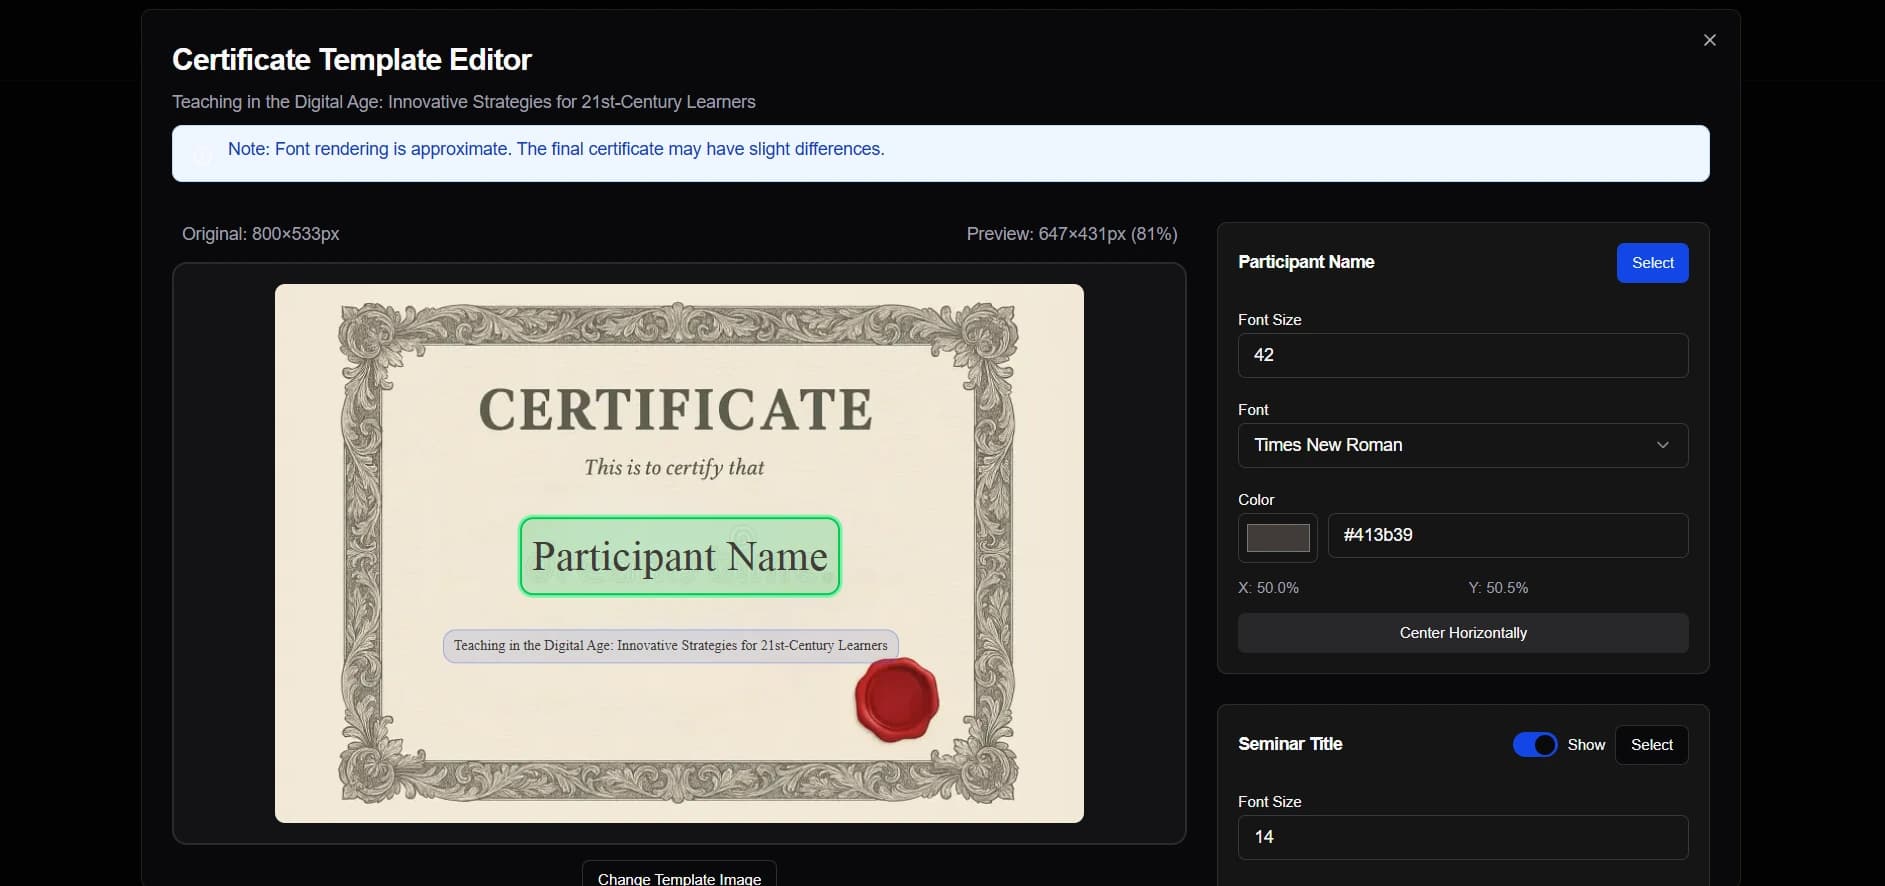Open the Participant Name color swatch picker
Screen dimensions: 1885x886
coord(1277,537)
